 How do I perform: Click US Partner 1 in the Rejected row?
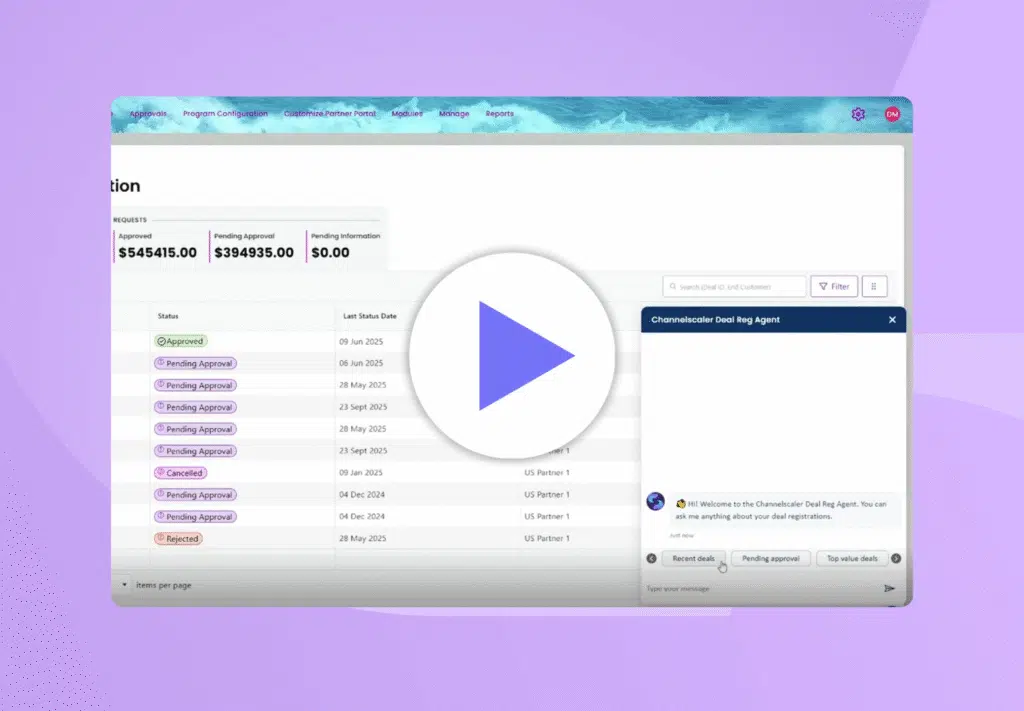(547, 539)
